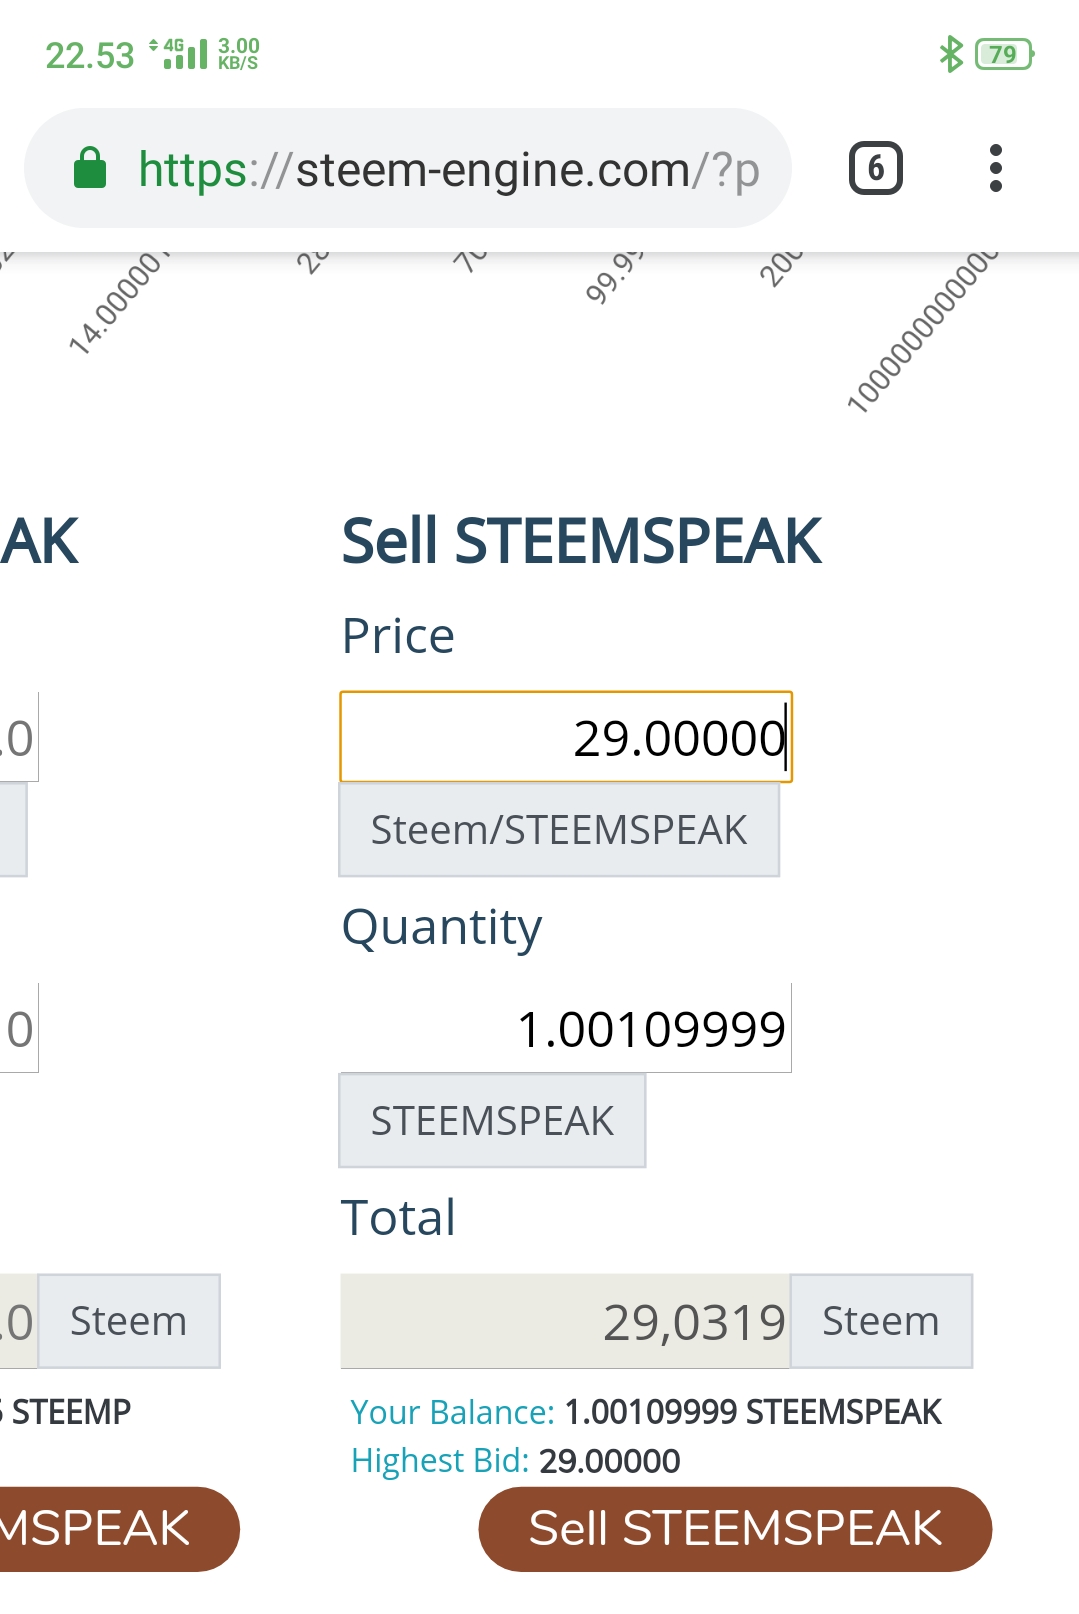Click the partially visible Buy STEEMSPEAK button
Viewport: 1079px width, 1614px height.
118,1529
